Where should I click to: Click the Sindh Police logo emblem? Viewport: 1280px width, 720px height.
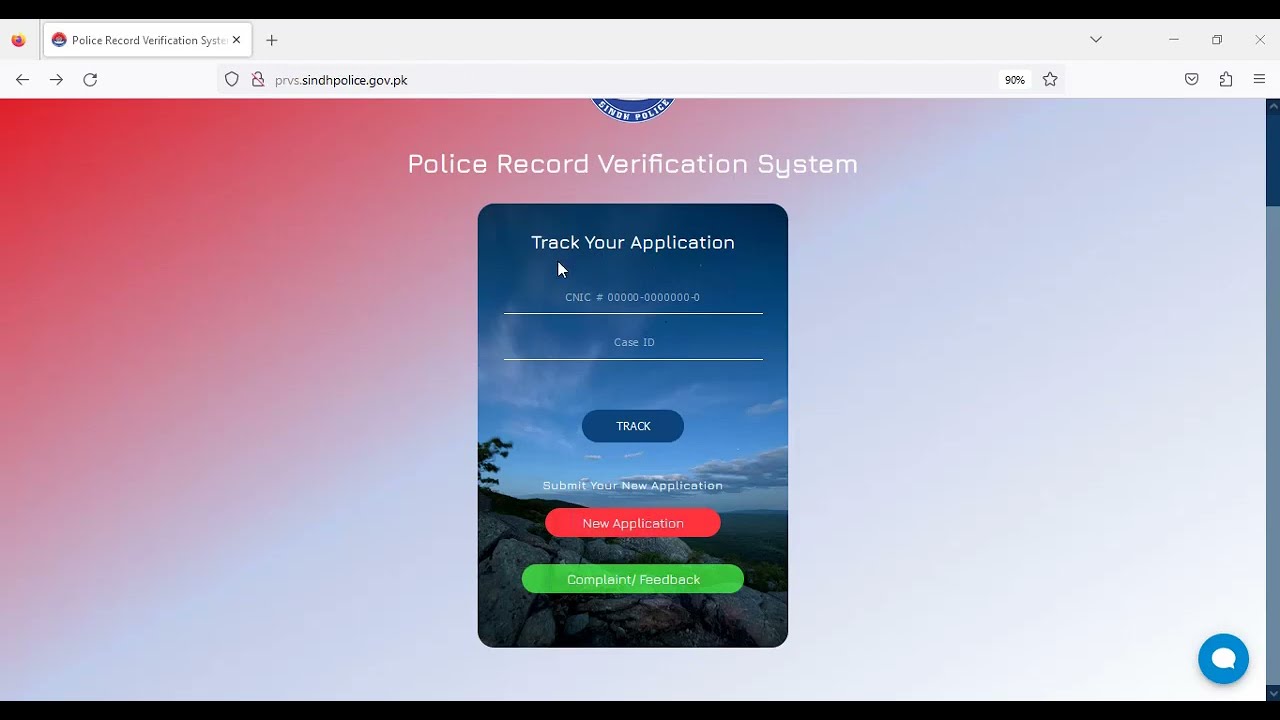(633, 110)
